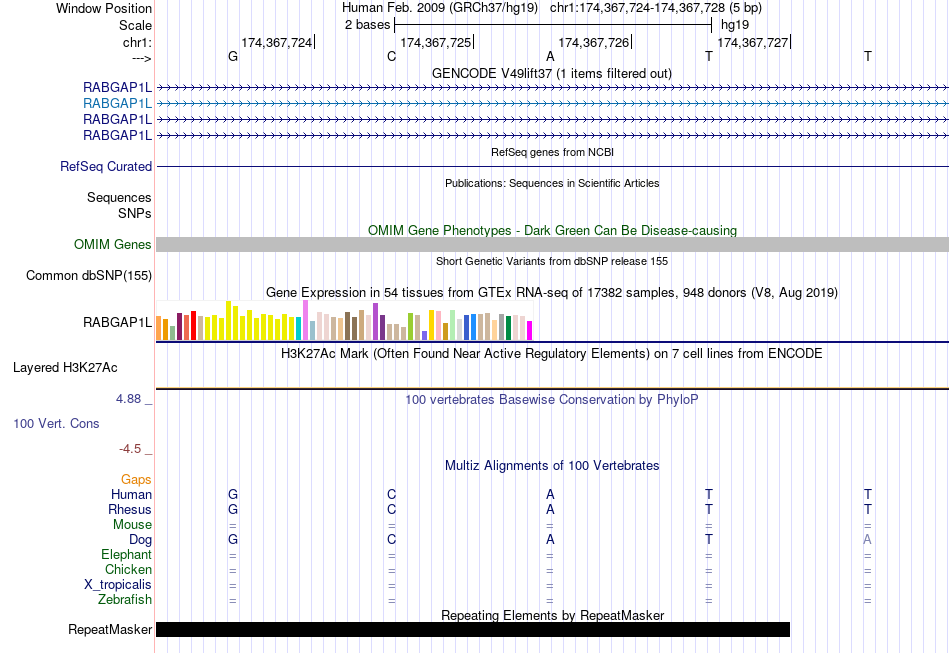
Task: Click the position text chr1:174,367,724-174,367,728 (5 bp)
Action: [x=656, y=8]
